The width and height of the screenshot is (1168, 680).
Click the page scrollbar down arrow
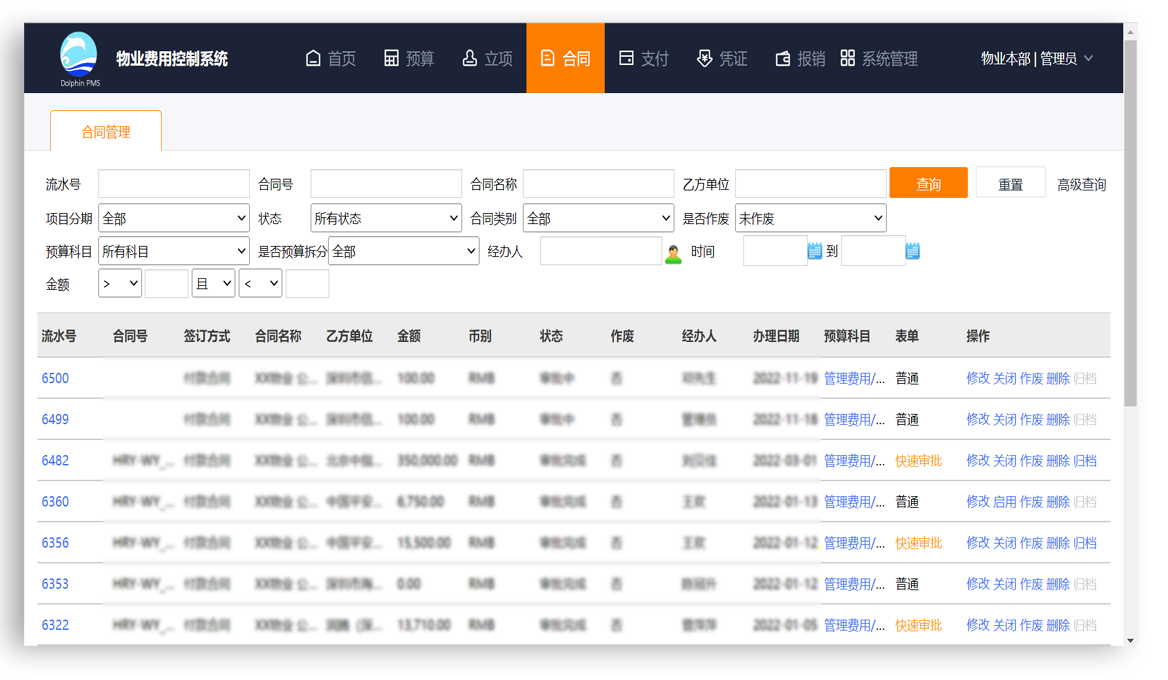pyautogui.click(x=1131, y=640)
